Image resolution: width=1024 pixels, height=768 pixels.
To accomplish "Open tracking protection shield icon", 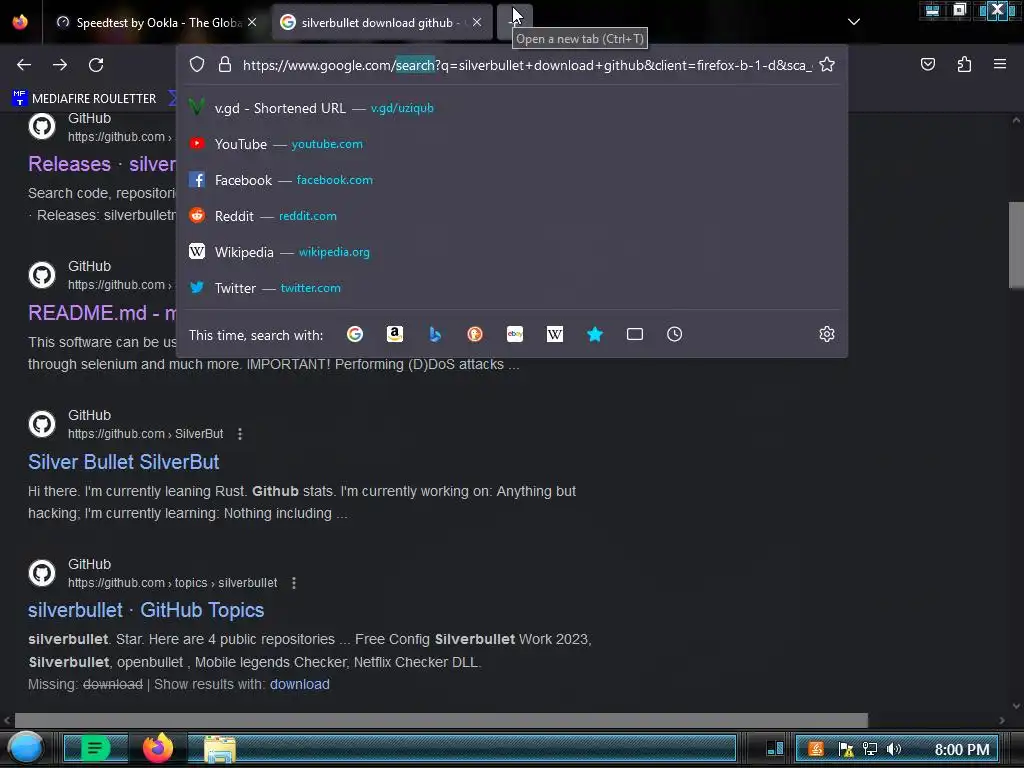I will pos(197,65).
